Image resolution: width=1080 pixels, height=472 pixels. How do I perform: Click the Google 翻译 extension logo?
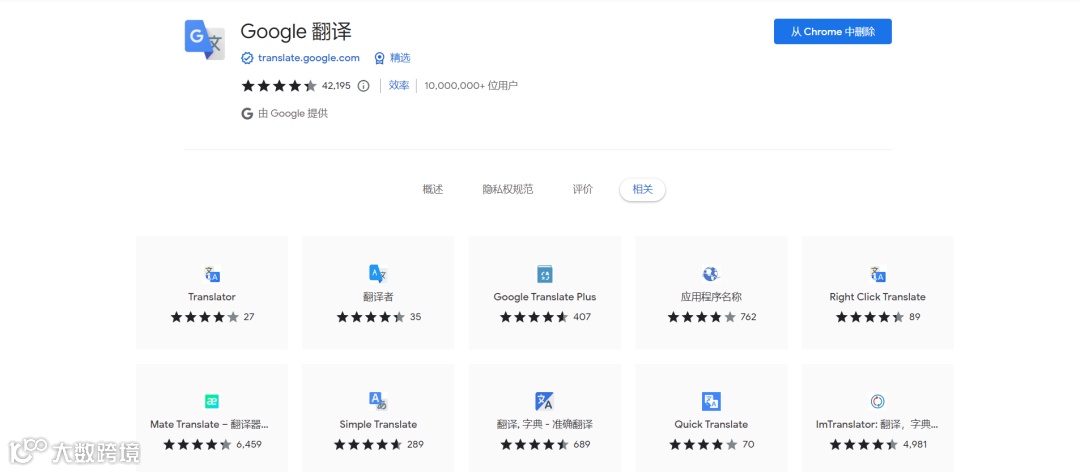tap(205, 40)
